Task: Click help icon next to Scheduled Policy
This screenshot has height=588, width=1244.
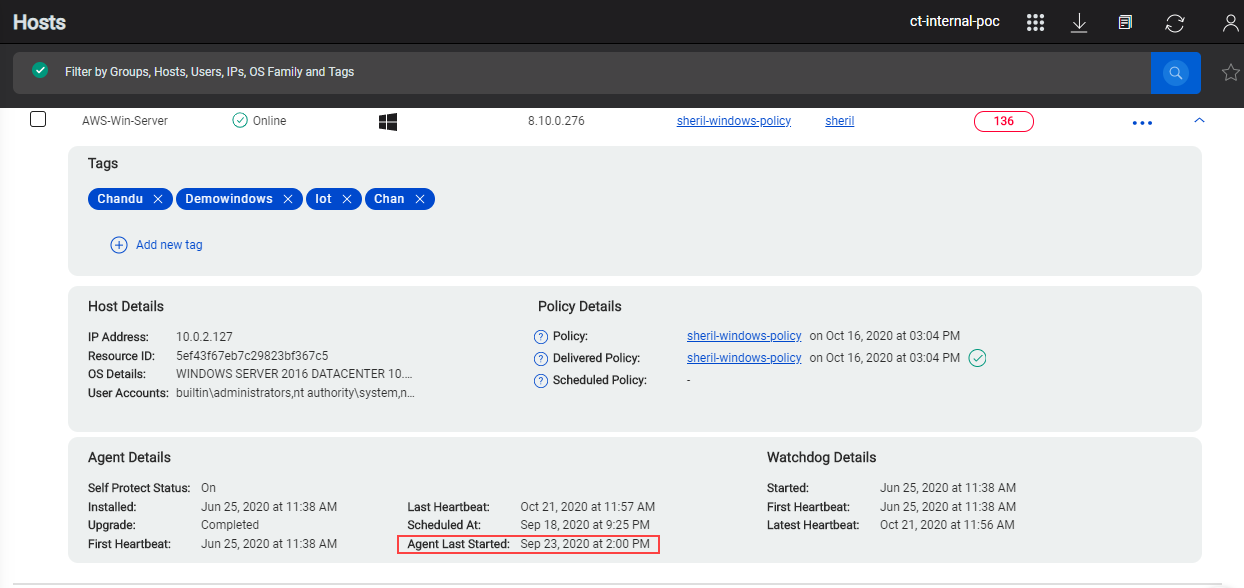Action: 541,380
